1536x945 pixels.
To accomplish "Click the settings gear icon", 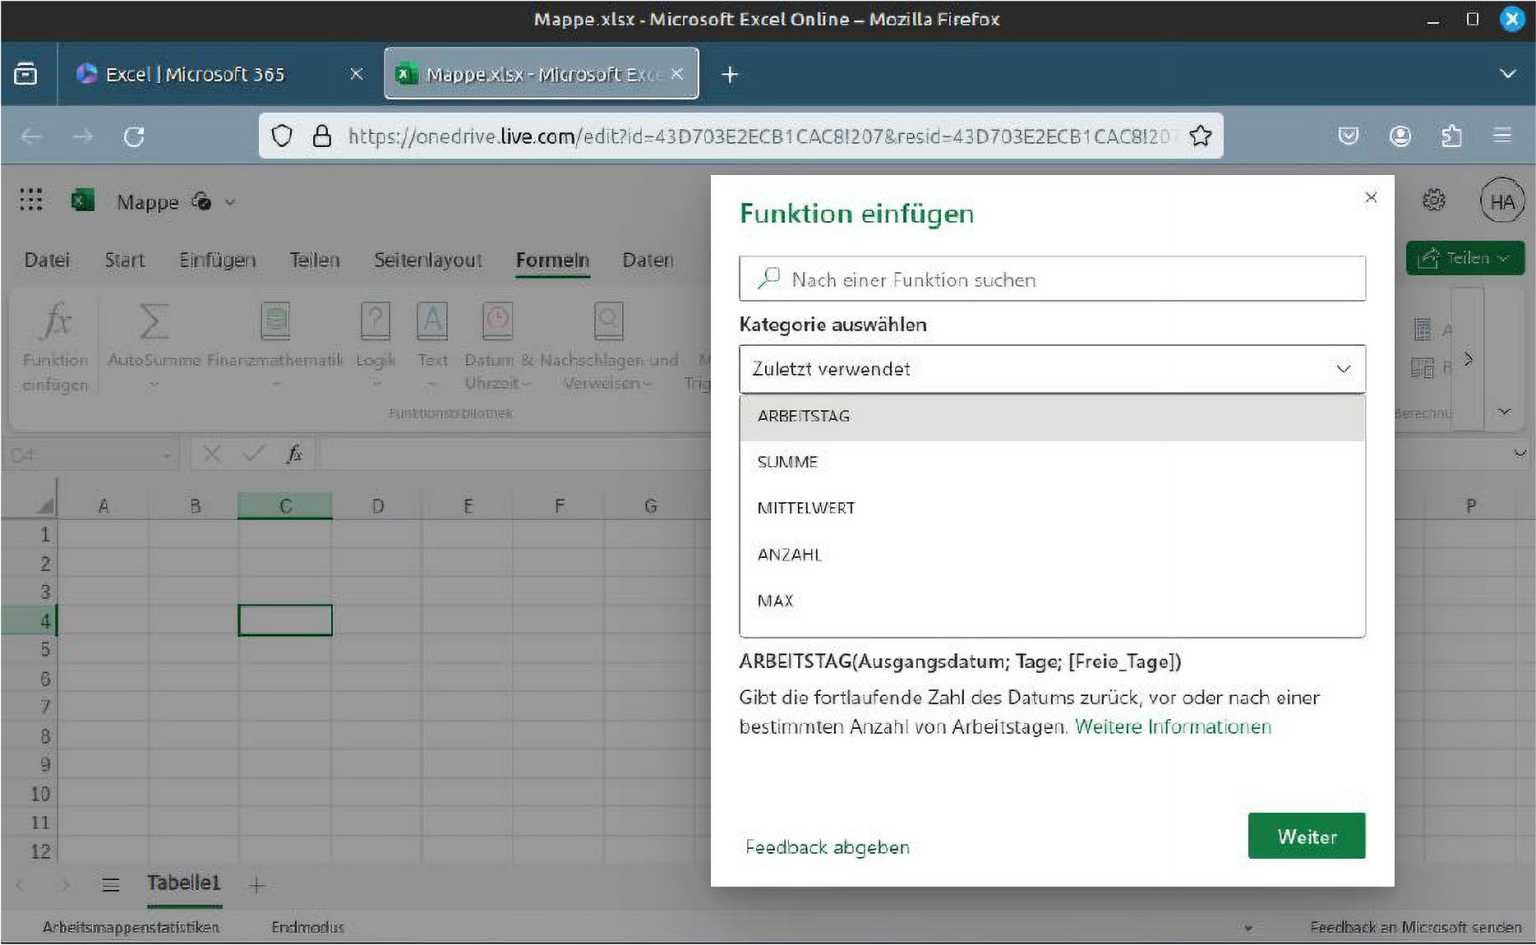I will tap(1434, 200).
